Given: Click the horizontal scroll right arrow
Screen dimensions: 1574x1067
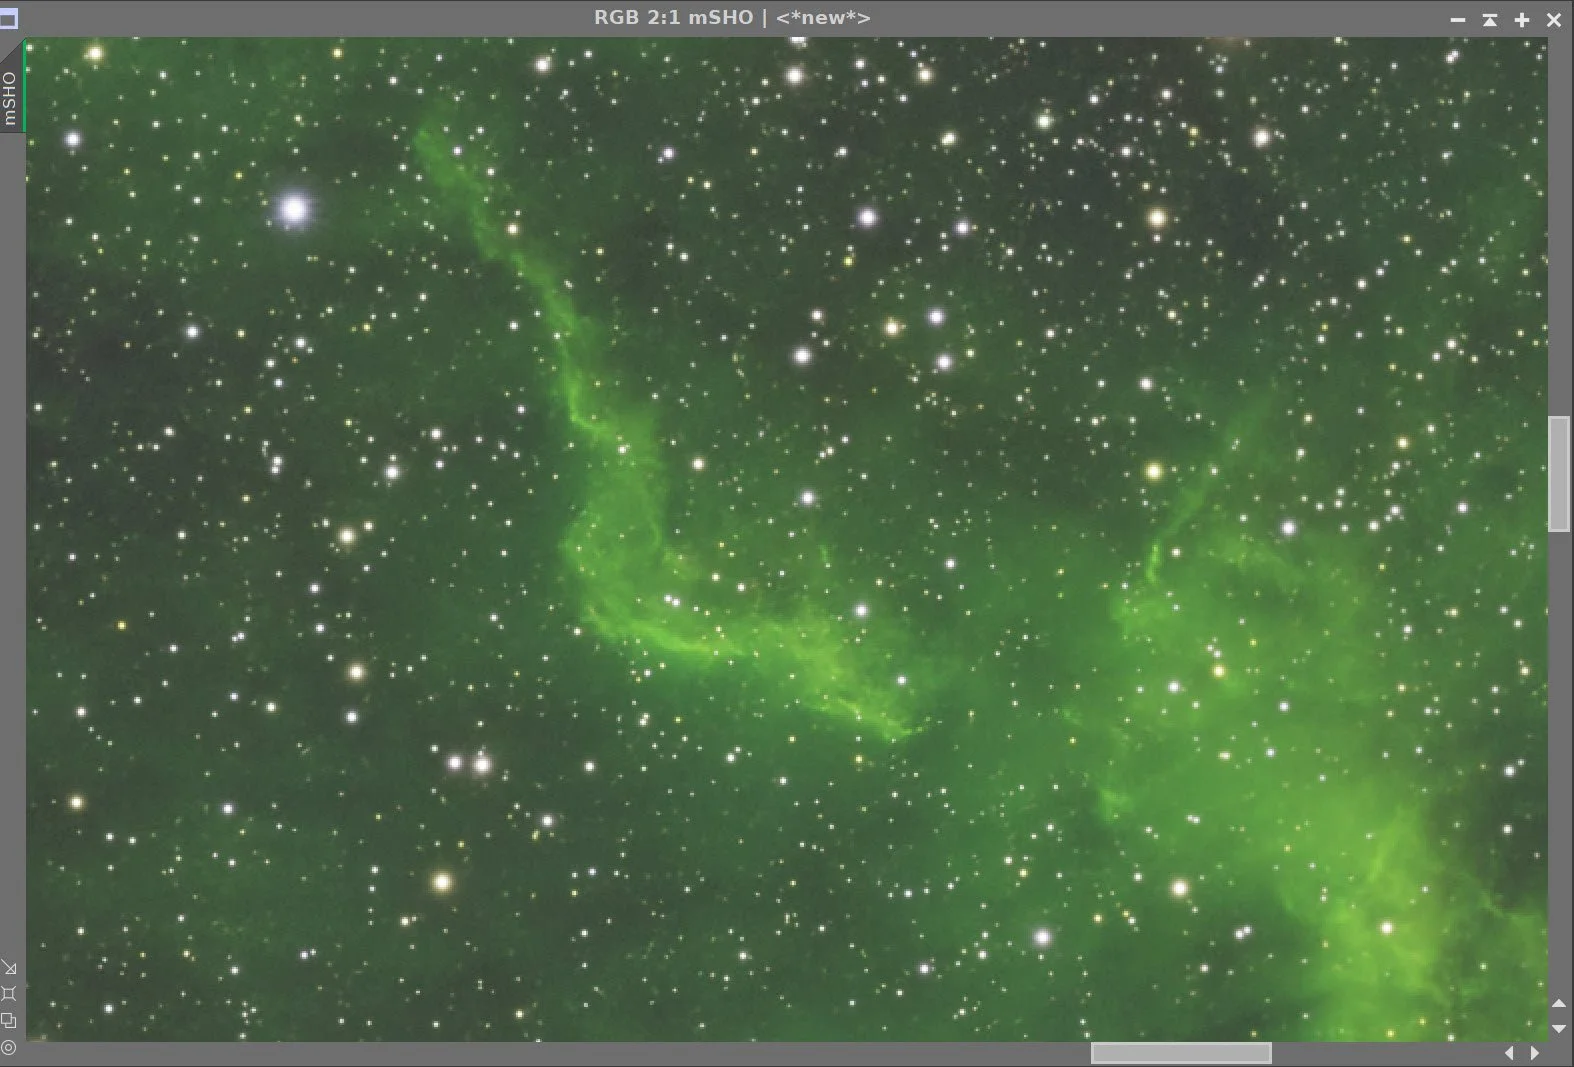Looking at the screenshot, I should tap(1535, 1053).
